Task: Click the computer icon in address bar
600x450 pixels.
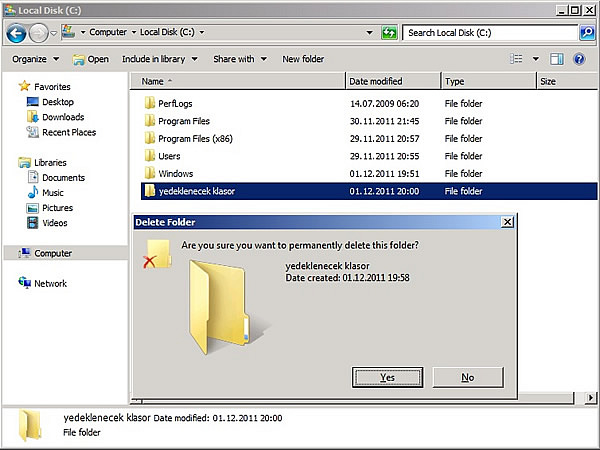Action: tap(68, 32)
